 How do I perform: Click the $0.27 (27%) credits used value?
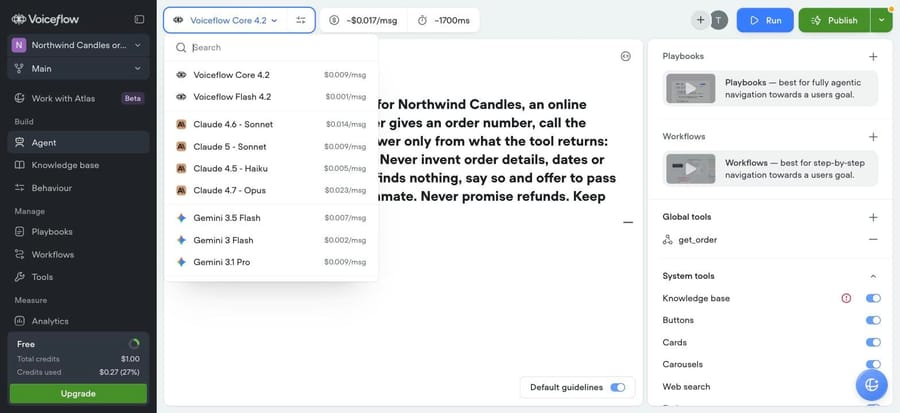pyautogui.click(x=119, y=372)
